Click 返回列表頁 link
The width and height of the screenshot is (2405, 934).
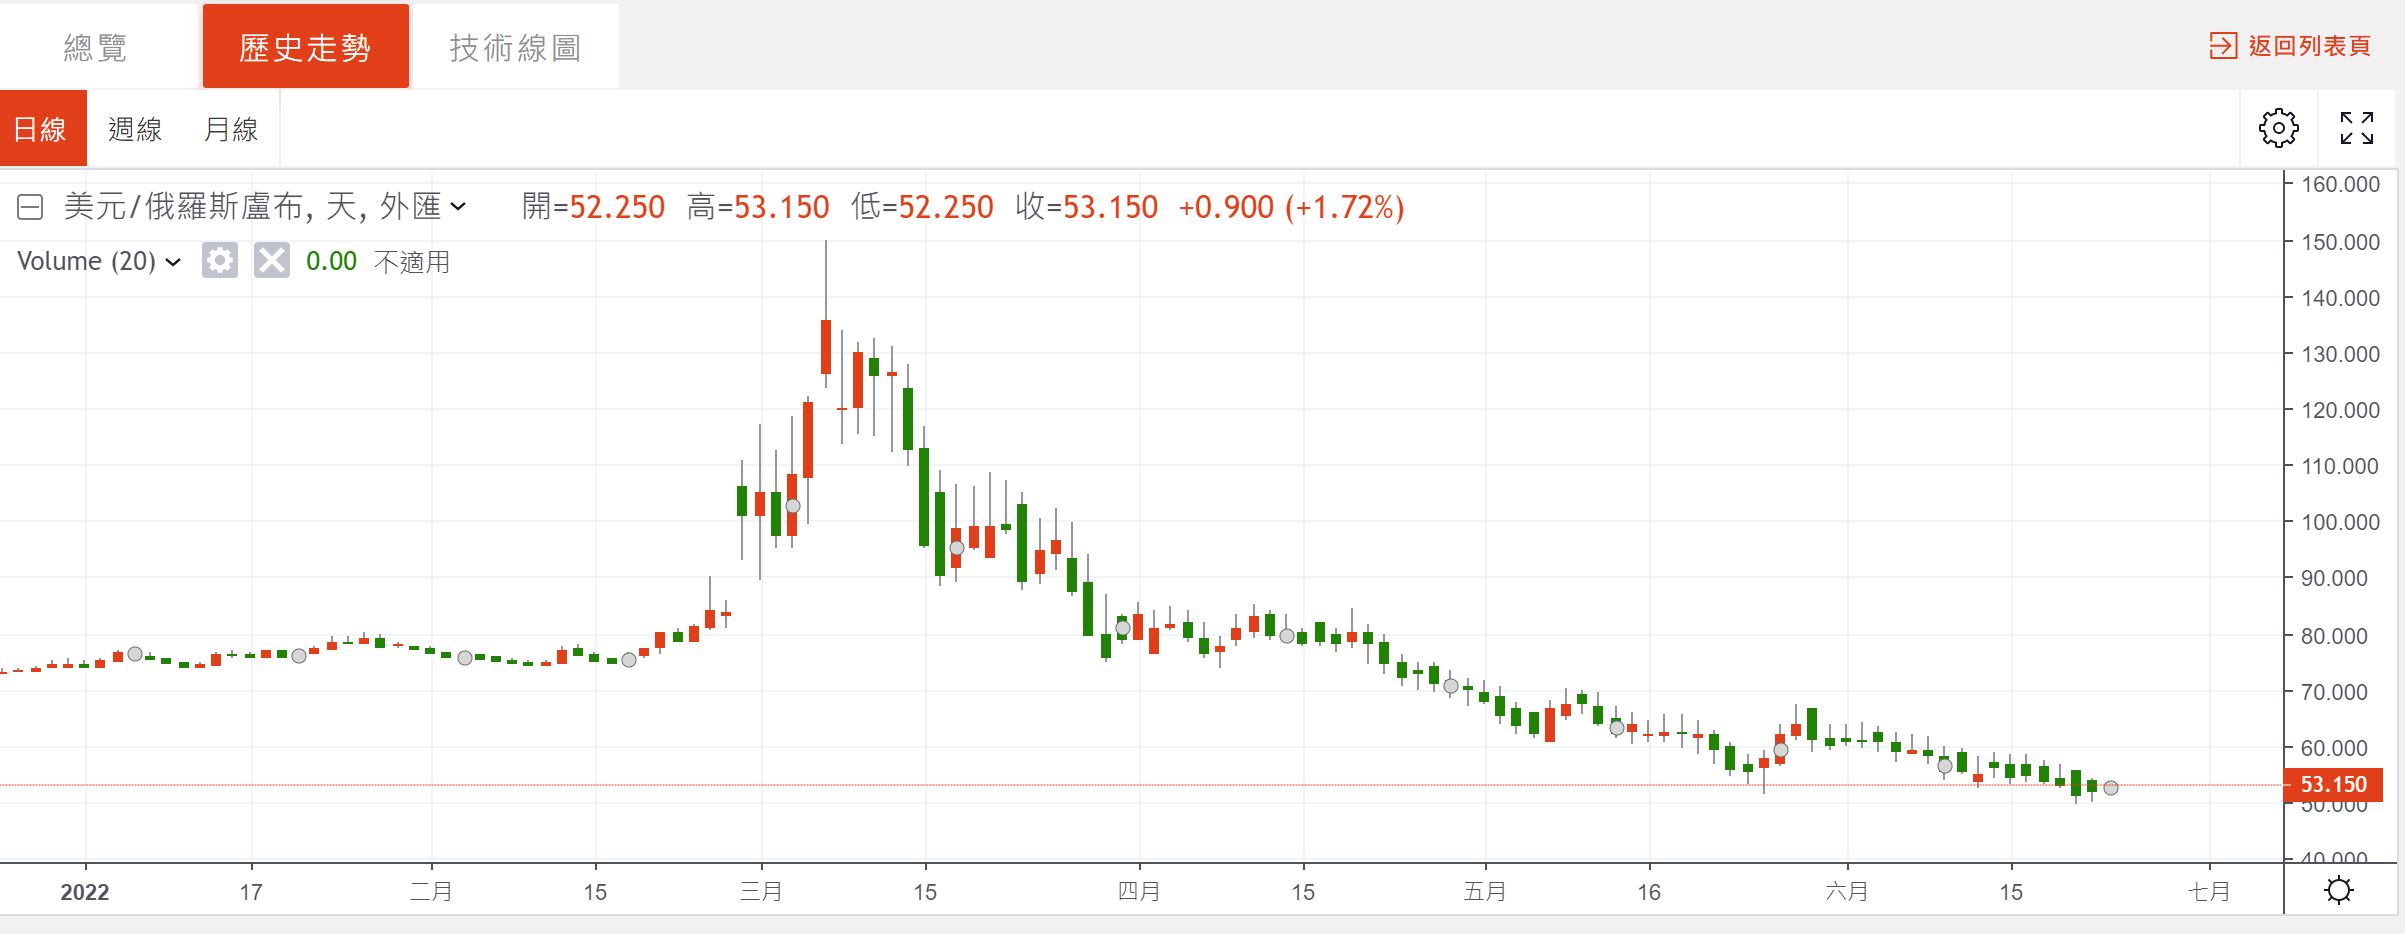pos(2309,46)
